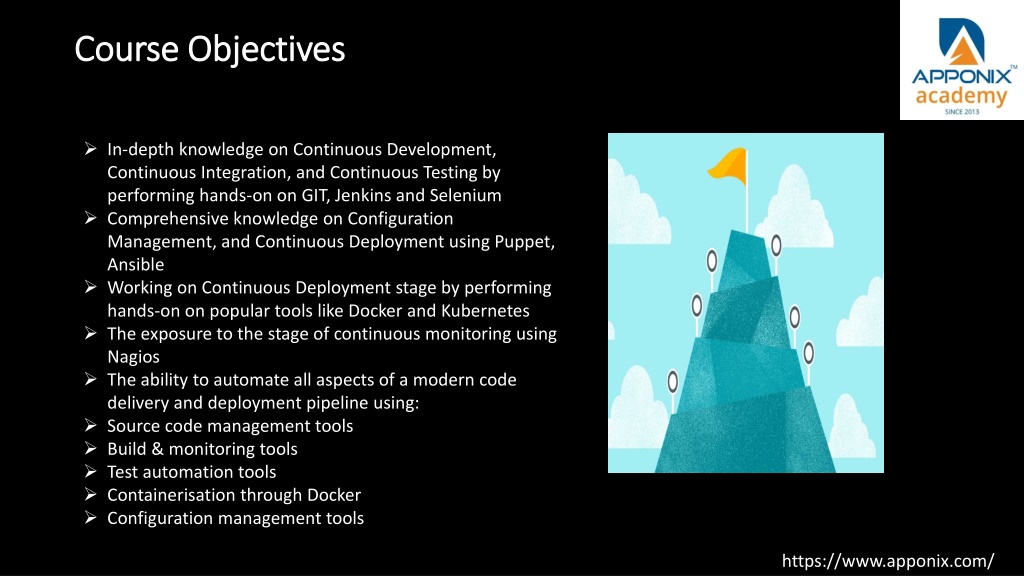Click the 'Containerisation through Docker' bullet

[234, 495]
